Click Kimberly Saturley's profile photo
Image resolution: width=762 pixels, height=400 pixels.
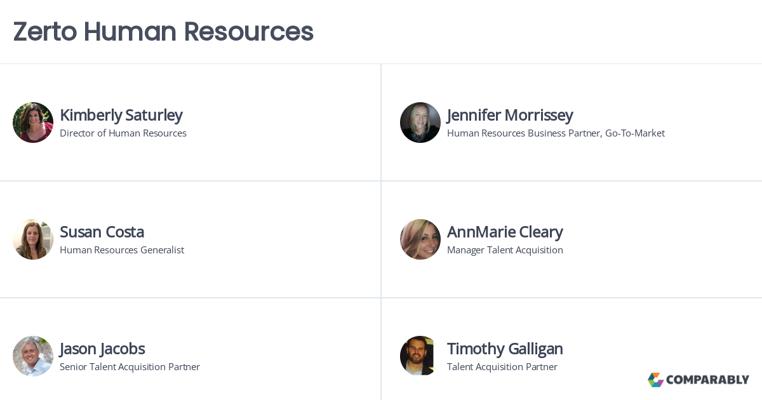tap(33, 122)
